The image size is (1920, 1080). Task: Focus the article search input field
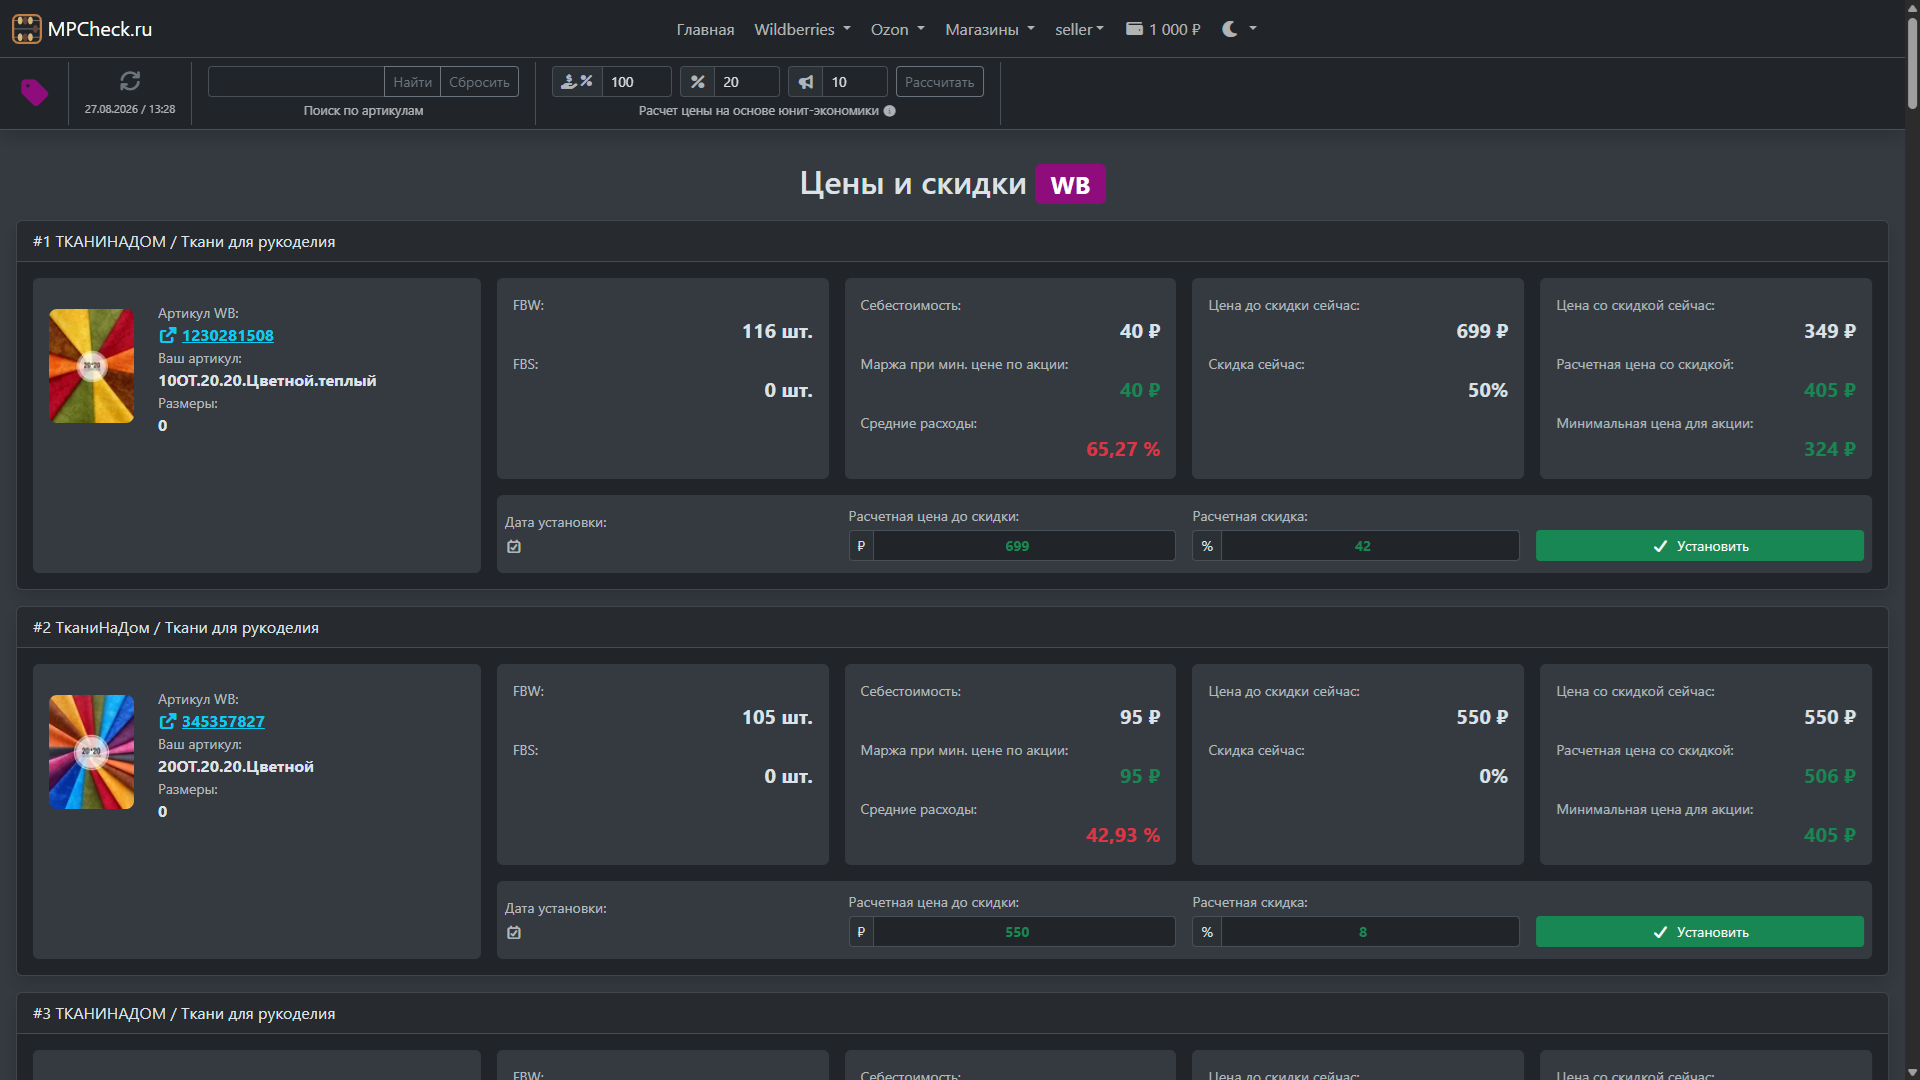pyautogui.click(x=296, y=82)
